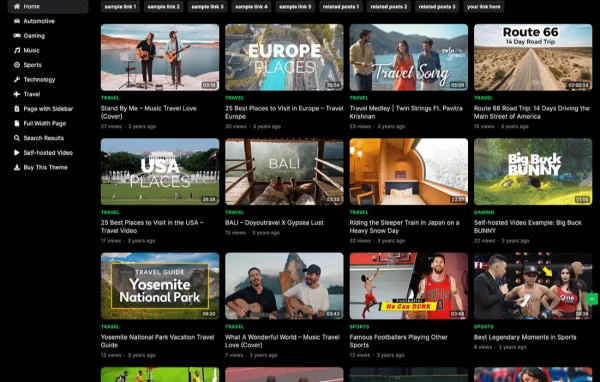Click title 'Yosemite National Park Vacation Travel Guide'

click(157, 341)
